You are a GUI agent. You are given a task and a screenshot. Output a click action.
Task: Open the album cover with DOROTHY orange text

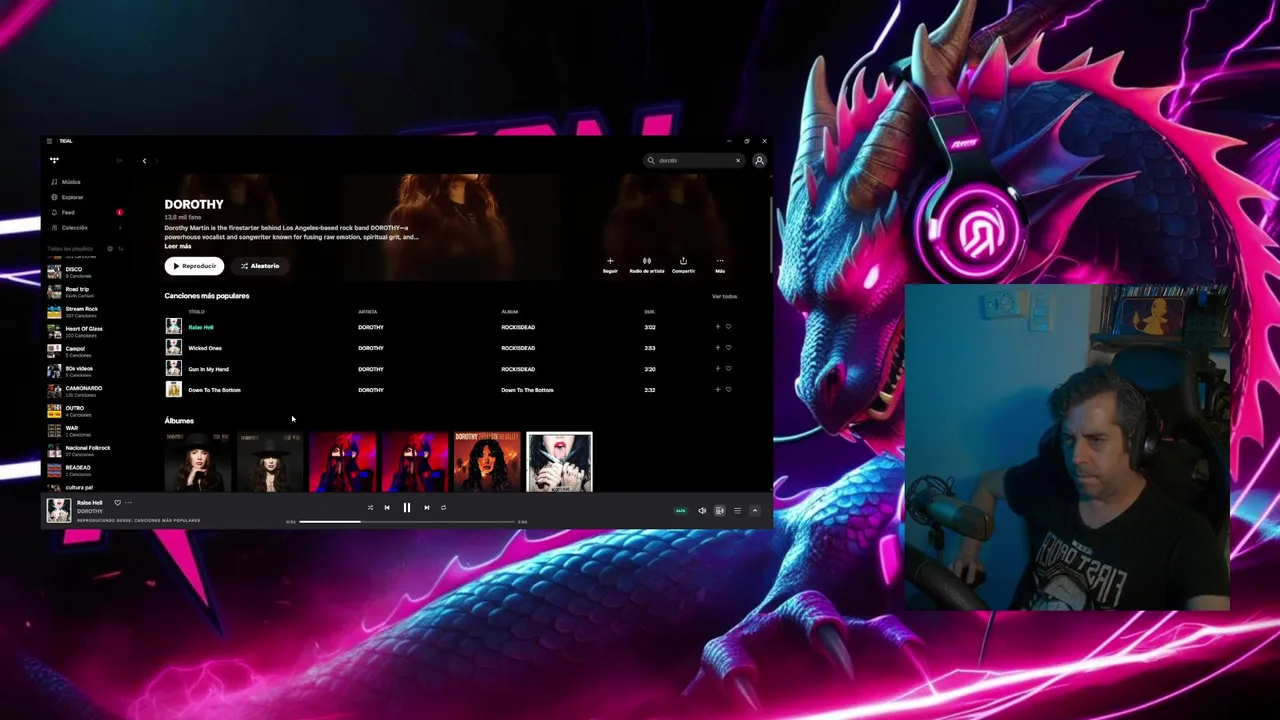487,462
